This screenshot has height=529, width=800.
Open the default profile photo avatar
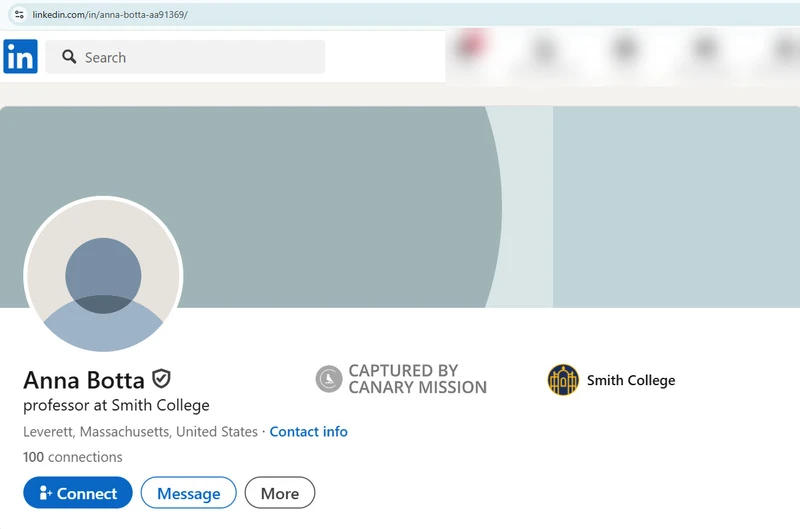[103, 274]
